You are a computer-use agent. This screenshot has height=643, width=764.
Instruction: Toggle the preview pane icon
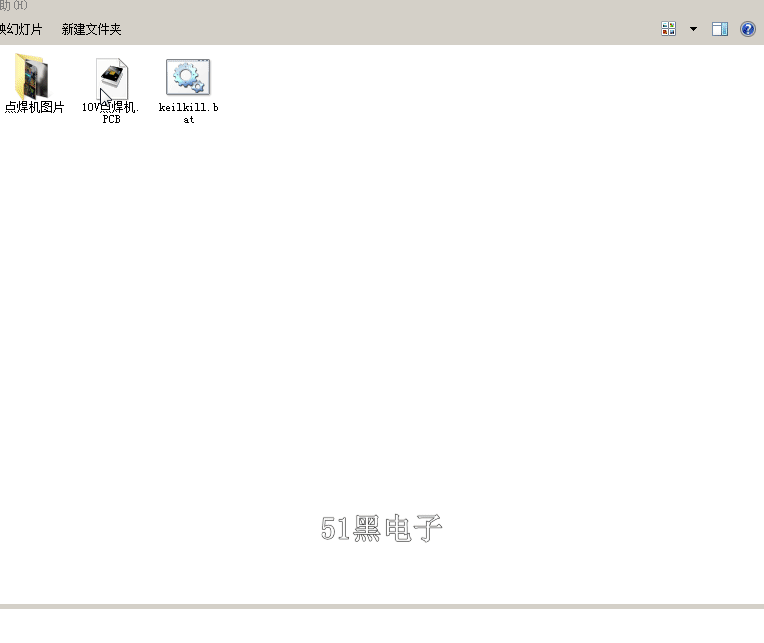[720, 29]
